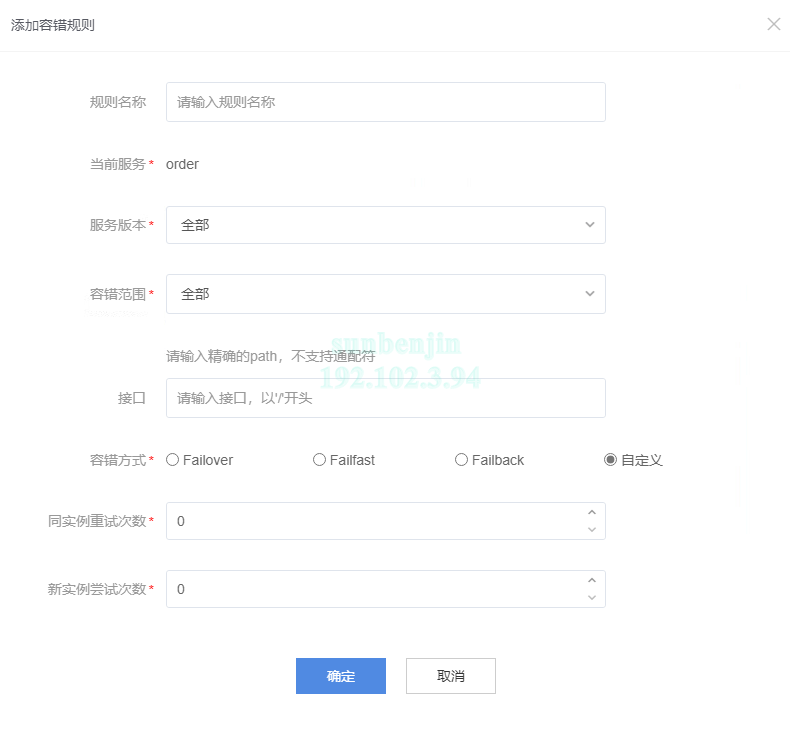The height and width of the screenshot is (735, 790).
Task: Click the 新实例尝试次数 number field
Action: pyautogui.click(x=375, y=589)
